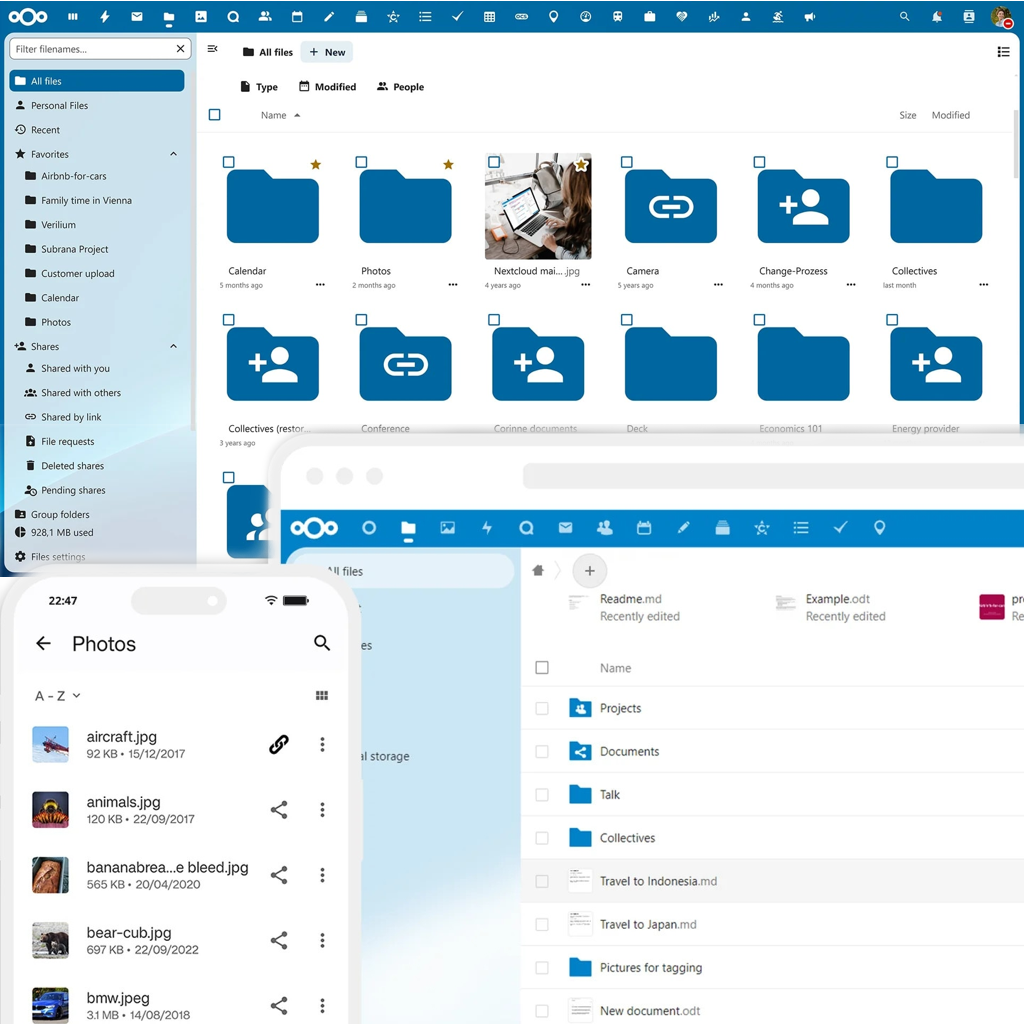The image size is (1024, 1024).
Task: Tick the checkbox on the Camera folder
Action: click(x=627, y=162)
